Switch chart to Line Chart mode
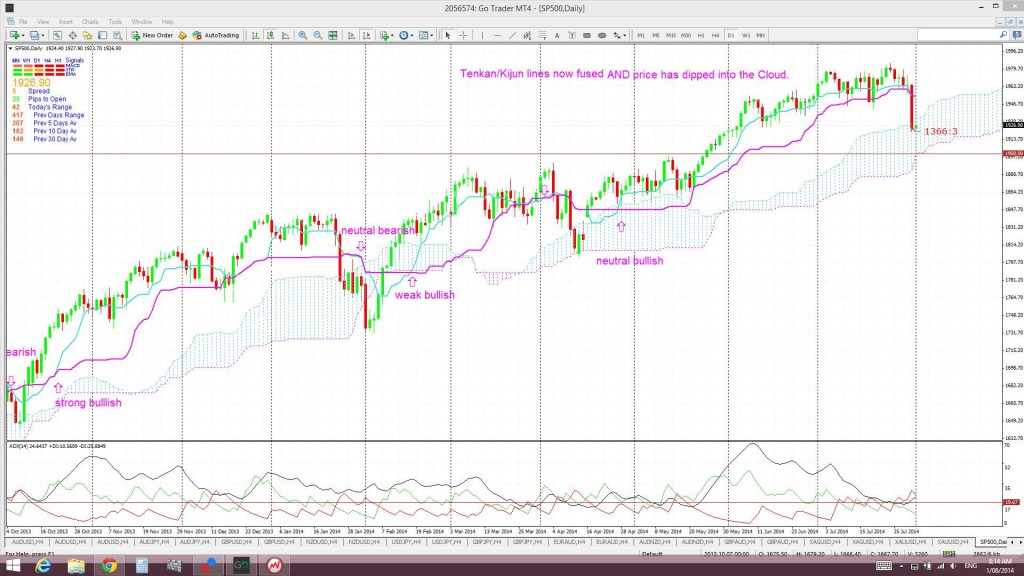 click(285, 35)
